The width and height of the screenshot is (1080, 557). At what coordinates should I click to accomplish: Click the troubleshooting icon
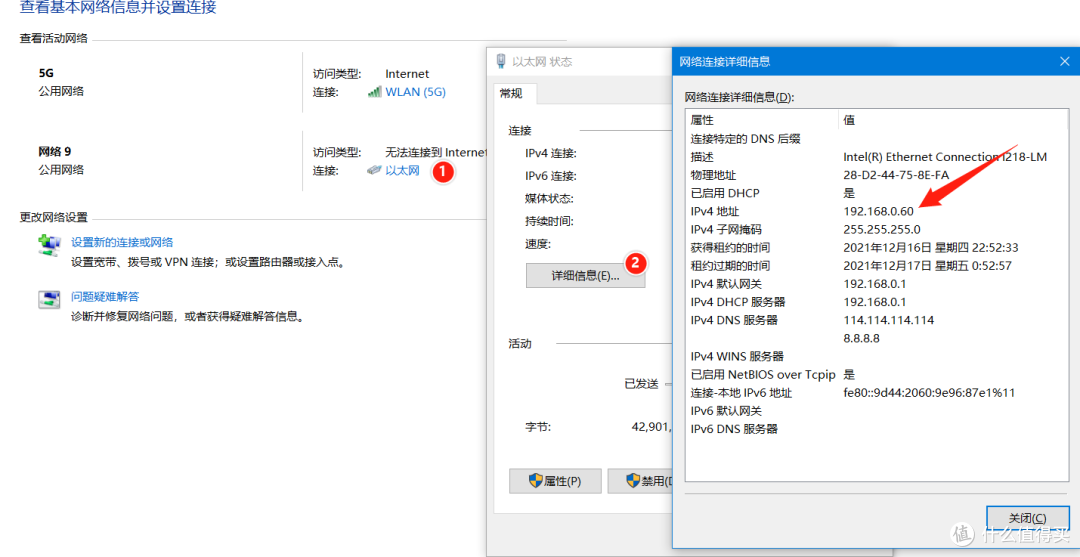click(x=49, y=299)
